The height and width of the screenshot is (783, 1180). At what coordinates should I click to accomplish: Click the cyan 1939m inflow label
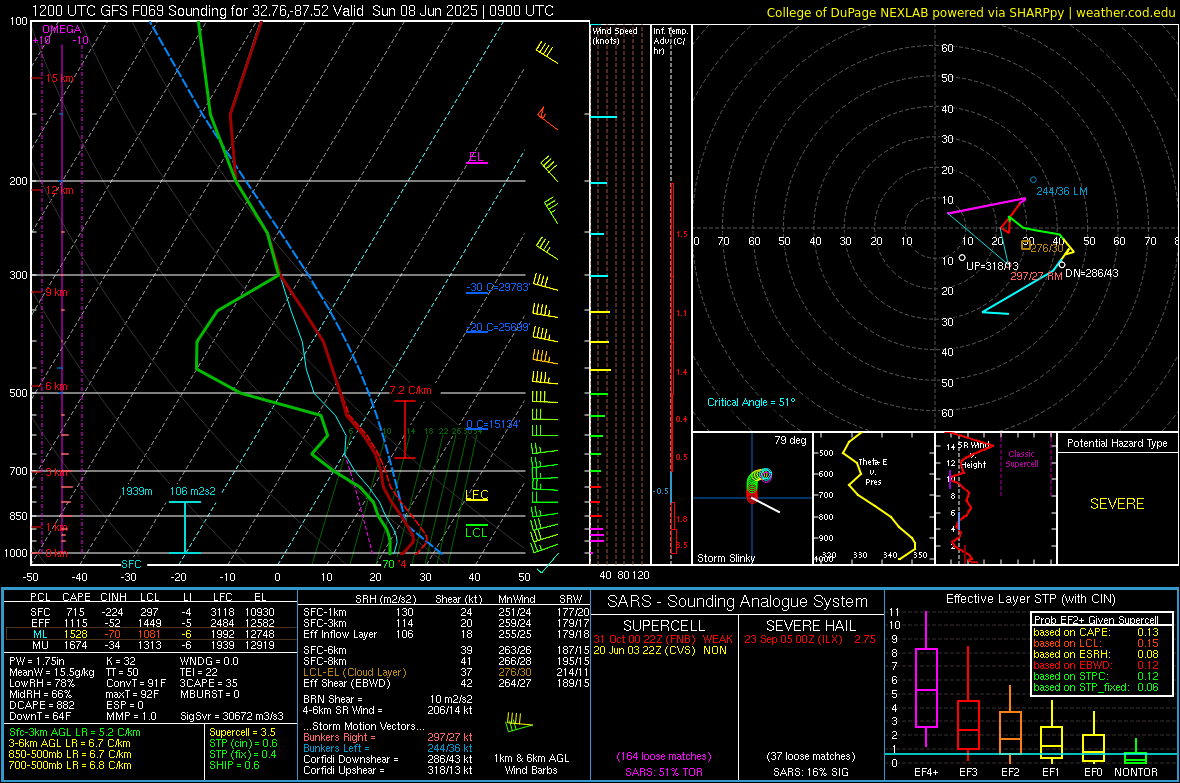pos(136,491)
